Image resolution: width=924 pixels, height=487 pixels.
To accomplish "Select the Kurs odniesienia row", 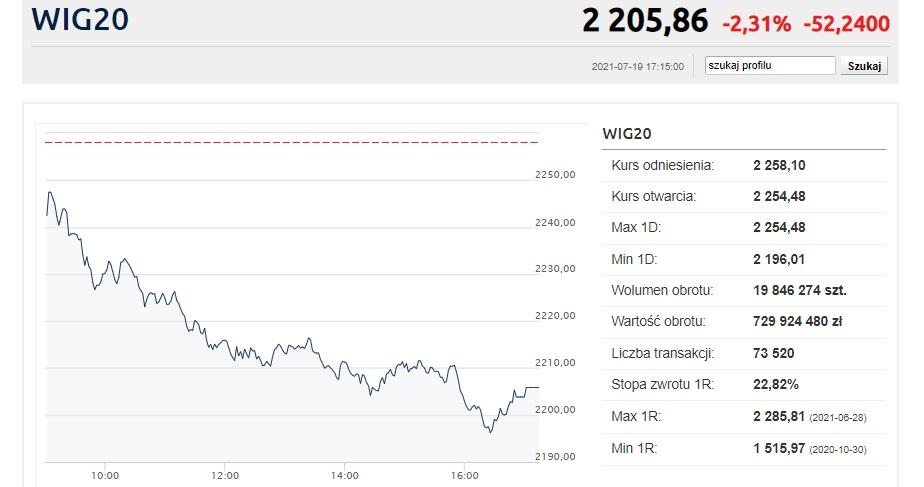I will point(743,164).
